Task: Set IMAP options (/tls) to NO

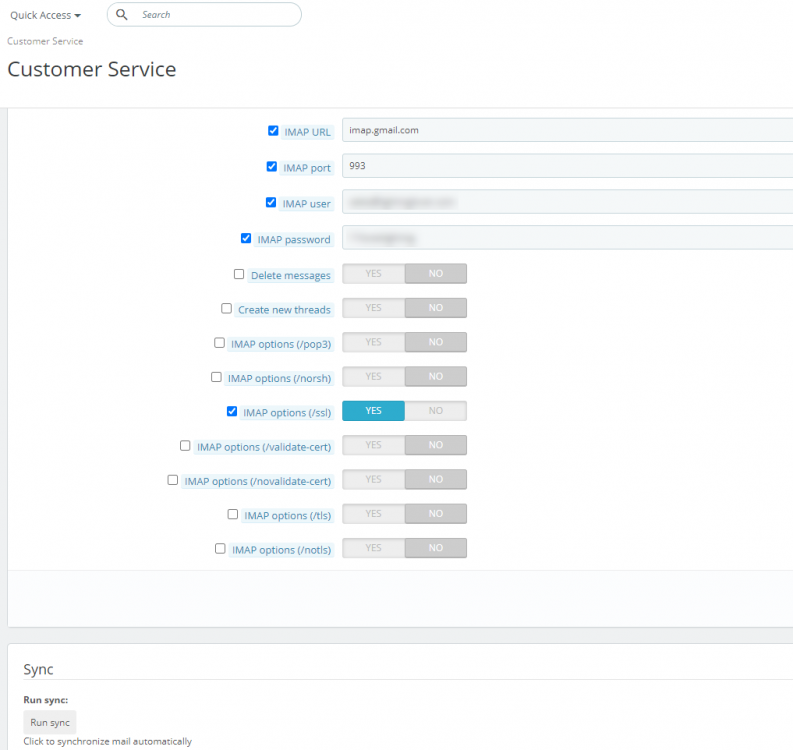Action: click(436, 514)
